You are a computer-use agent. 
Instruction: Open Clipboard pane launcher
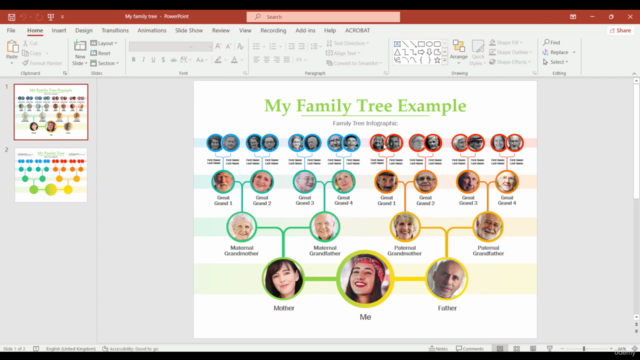click(65, 73)
